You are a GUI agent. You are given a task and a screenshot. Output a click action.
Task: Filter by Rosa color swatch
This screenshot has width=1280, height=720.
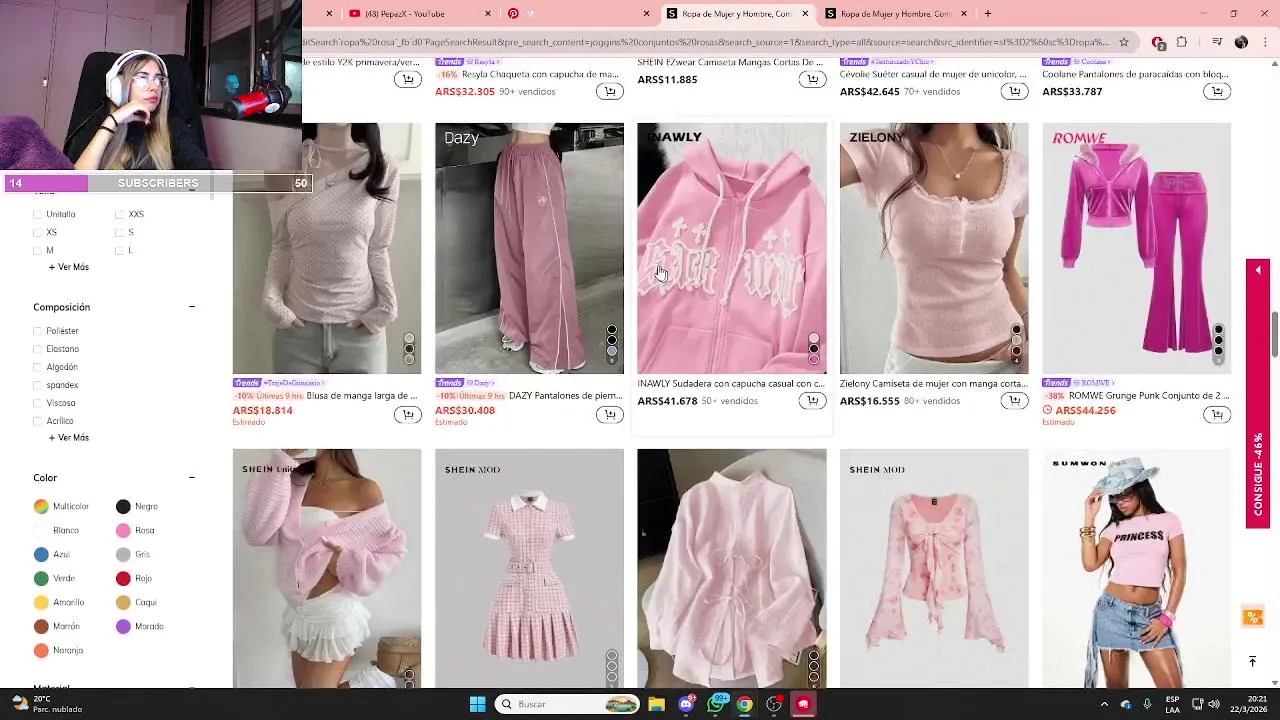pos(123,530)
